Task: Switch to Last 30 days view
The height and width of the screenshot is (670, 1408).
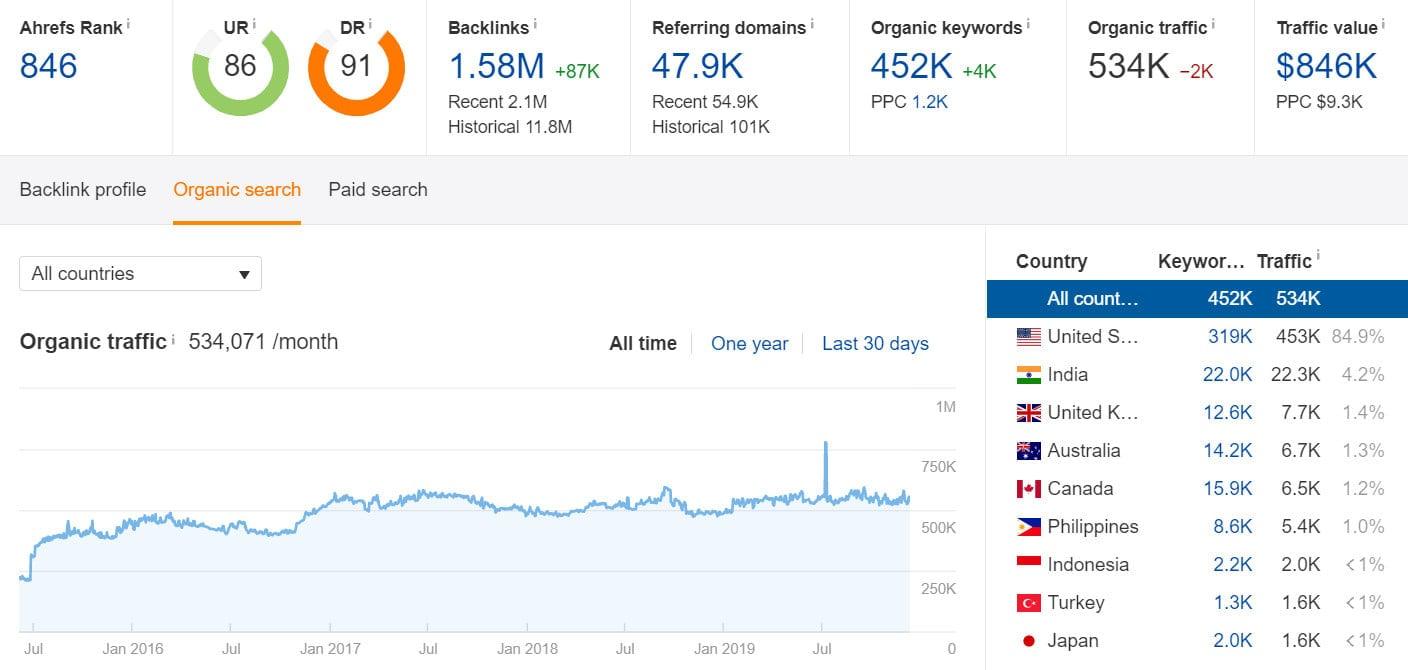Action: pos(875,343)
